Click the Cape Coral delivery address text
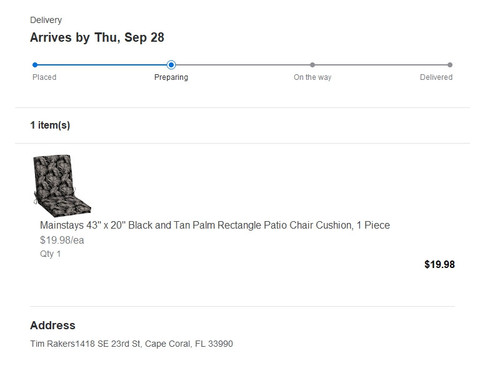 tap(132, 344)
